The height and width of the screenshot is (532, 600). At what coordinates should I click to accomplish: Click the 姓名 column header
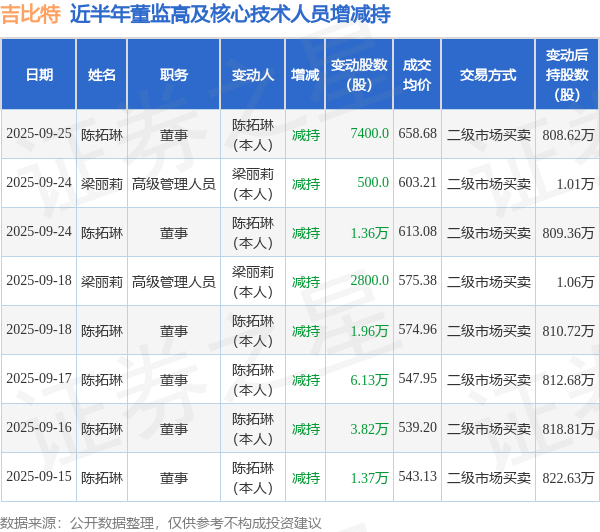pos(102,75)
